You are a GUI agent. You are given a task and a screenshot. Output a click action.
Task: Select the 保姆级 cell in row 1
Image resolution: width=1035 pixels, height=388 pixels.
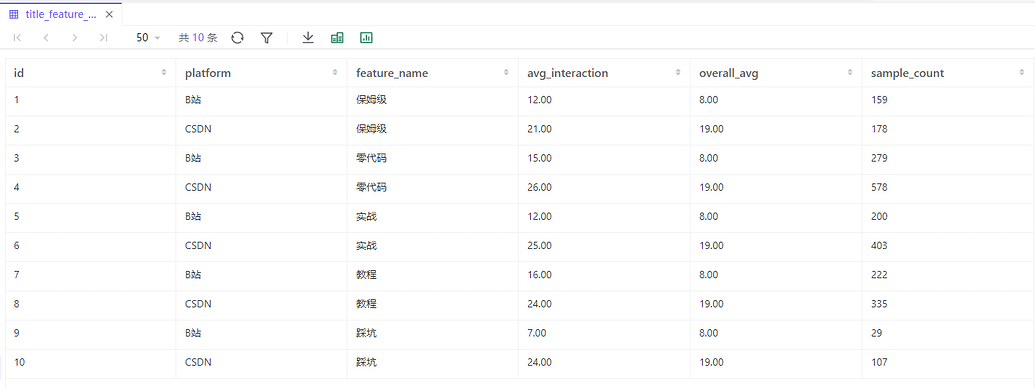point(433,100)
